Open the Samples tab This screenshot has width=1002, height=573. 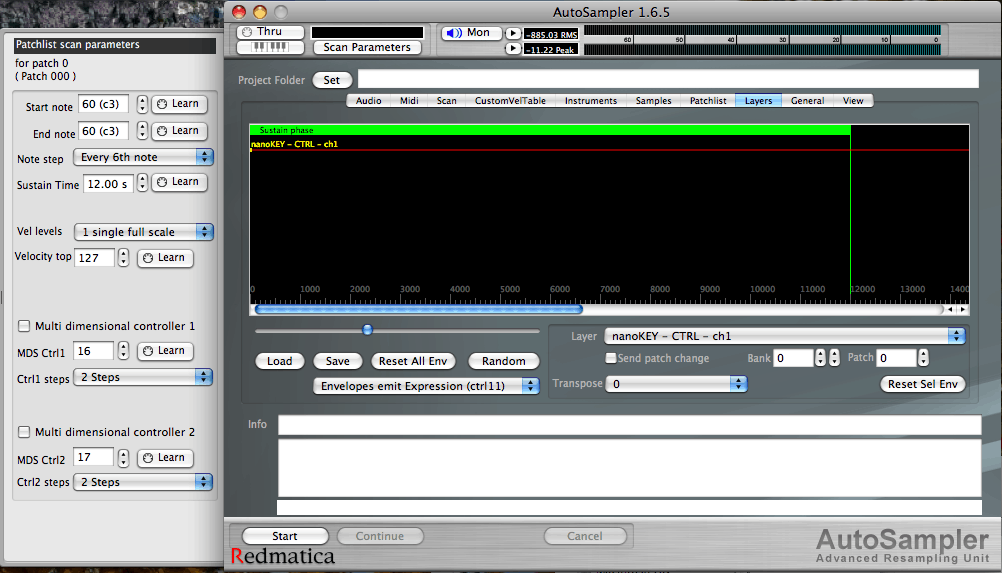point(654,101)
